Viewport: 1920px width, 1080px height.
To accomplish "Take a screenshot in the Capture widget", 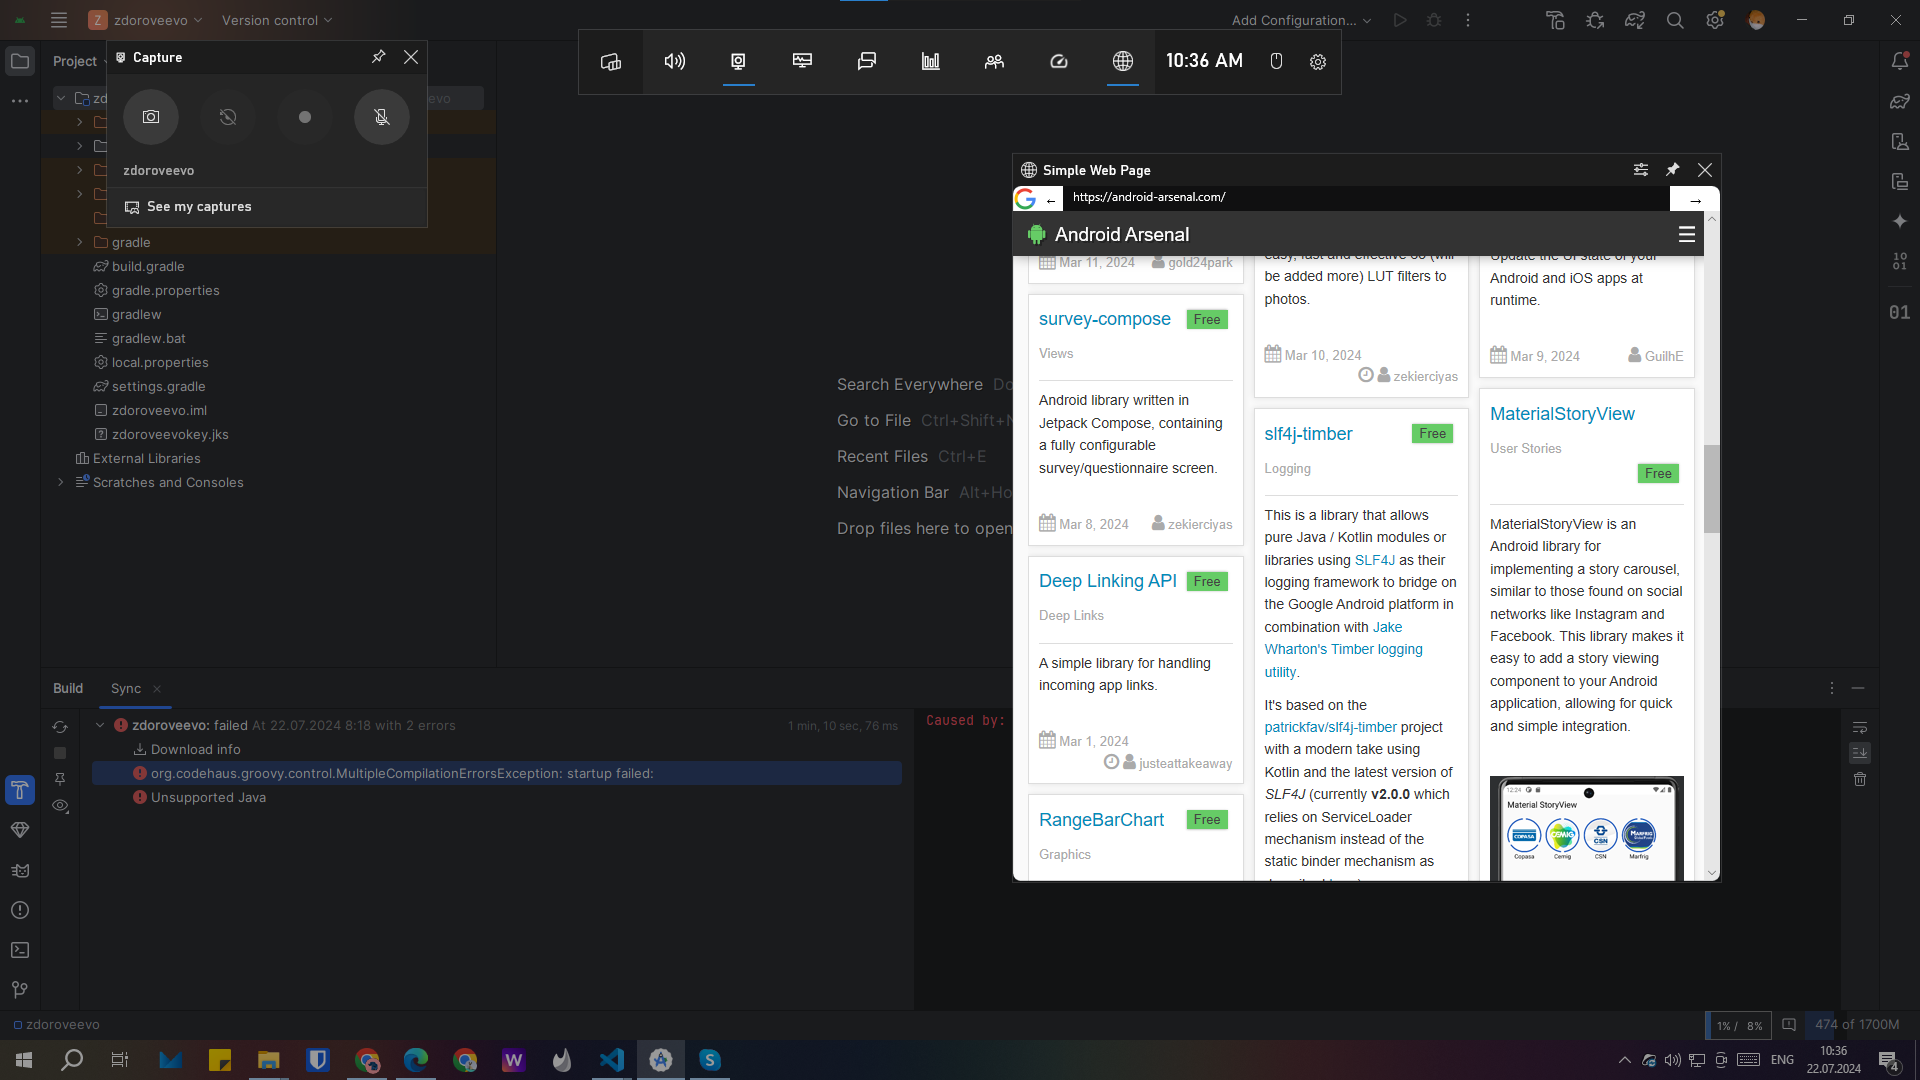I will 151,117.
